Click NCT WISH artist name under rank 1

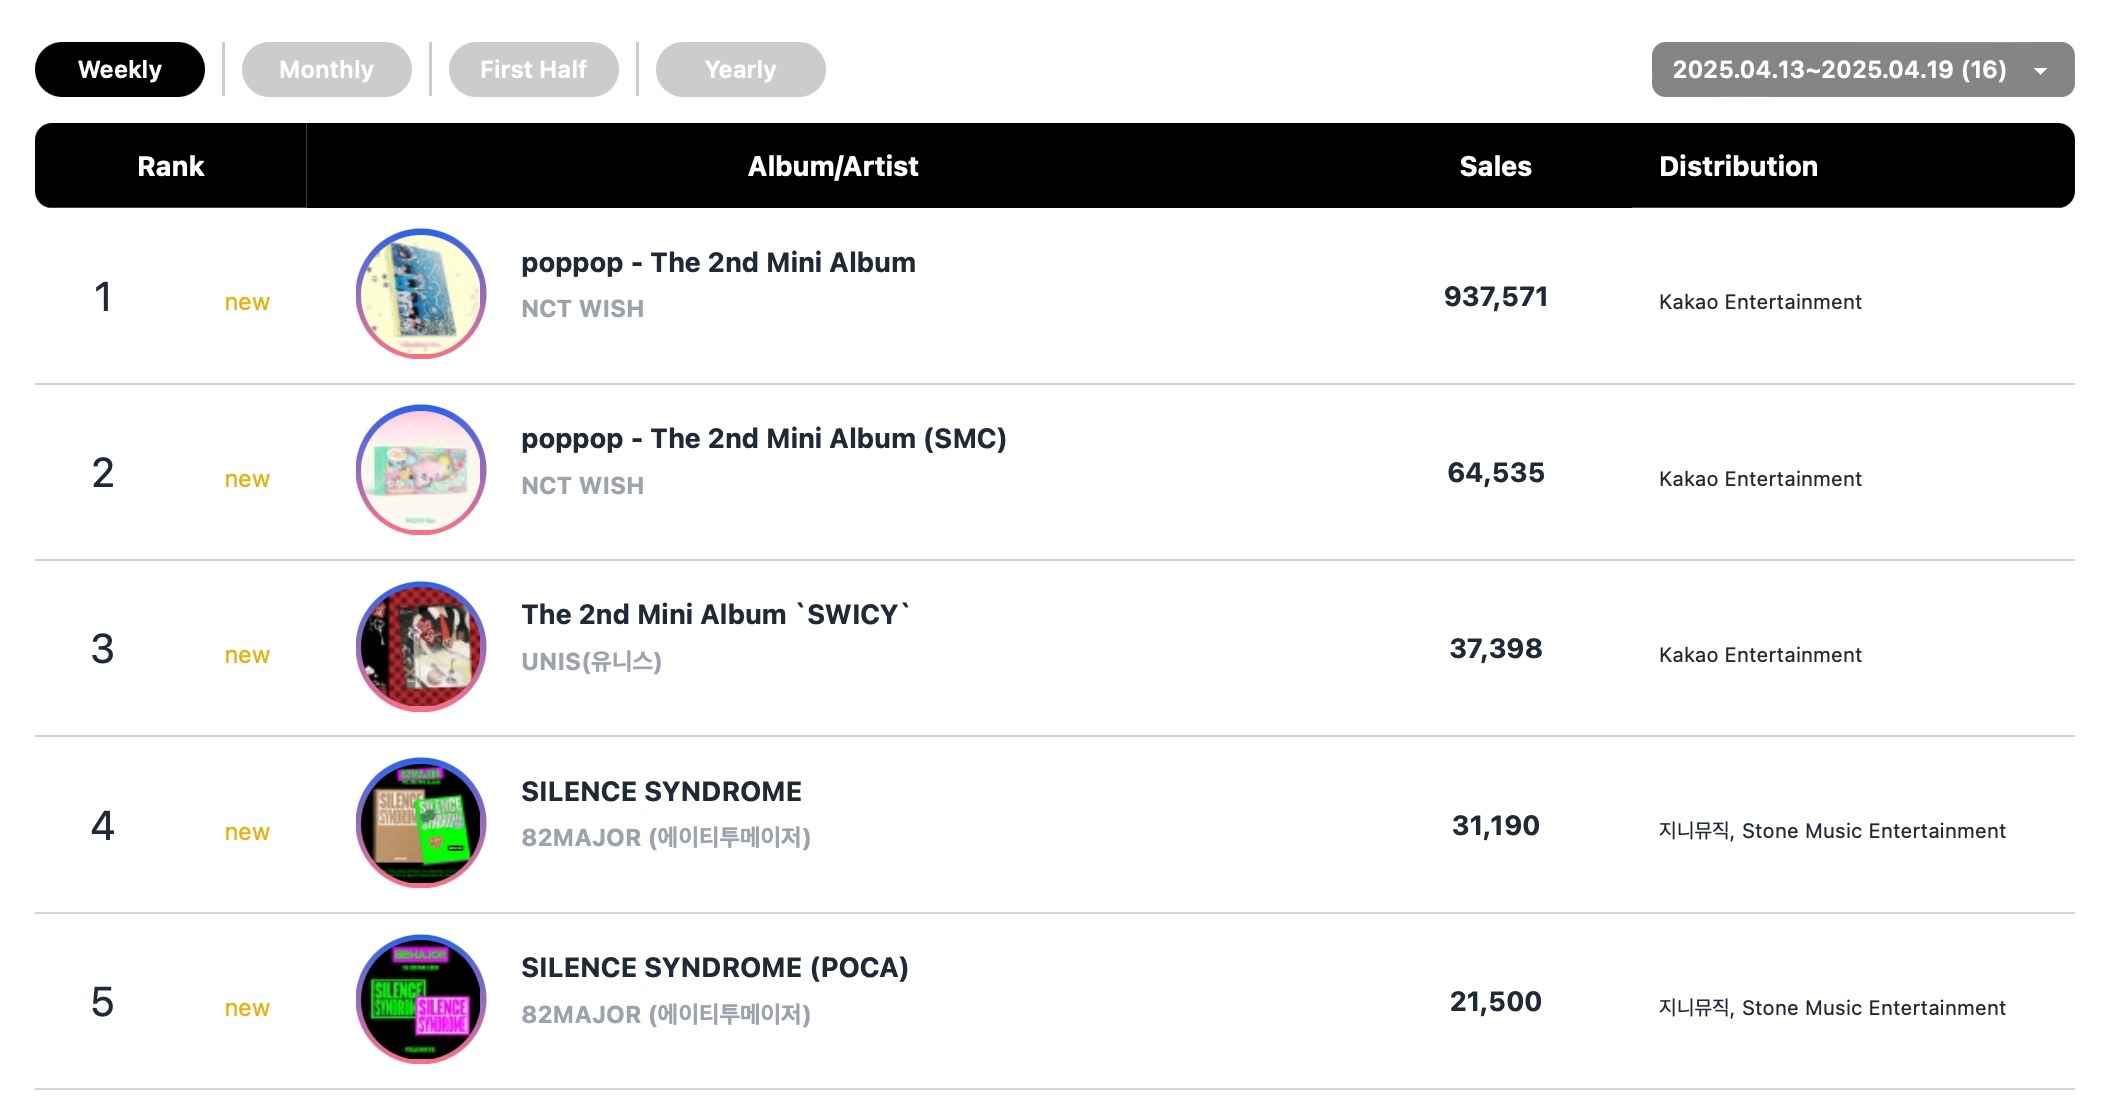pos(583,309)
